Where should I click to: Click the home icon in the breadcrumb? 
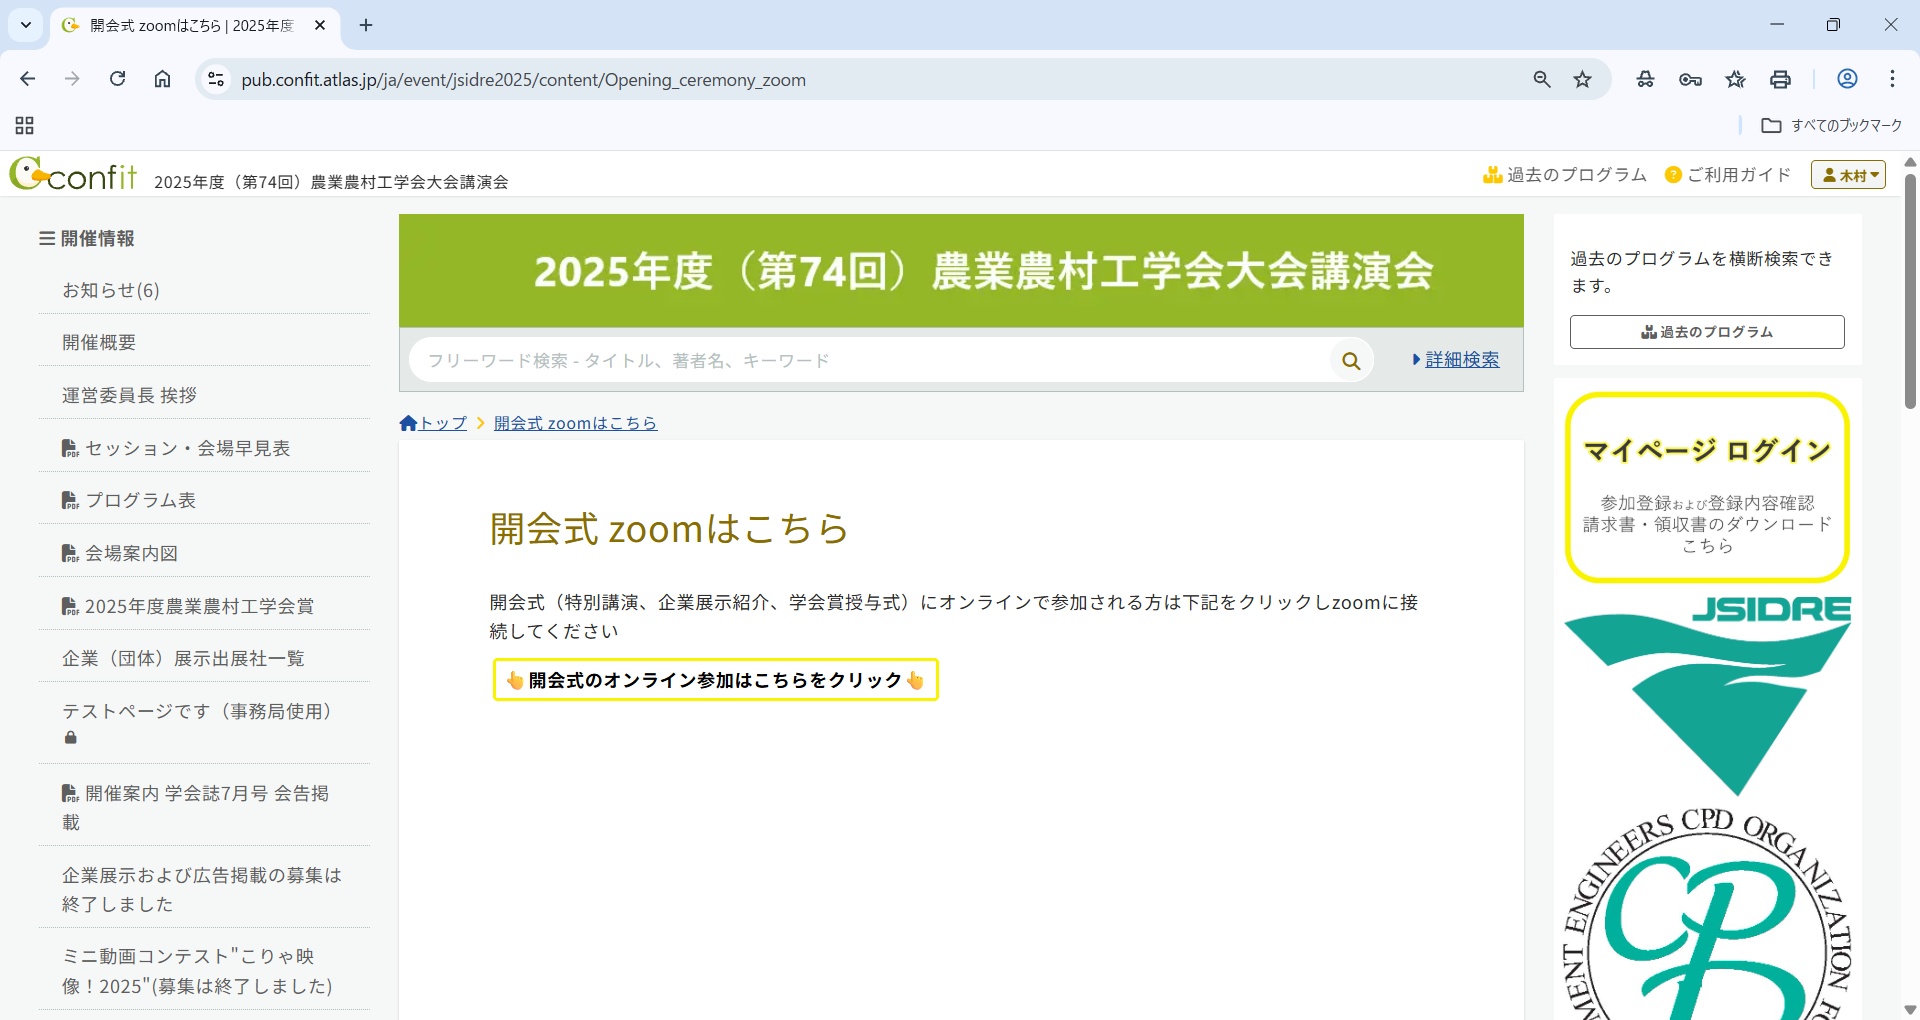tap(408, 423)
